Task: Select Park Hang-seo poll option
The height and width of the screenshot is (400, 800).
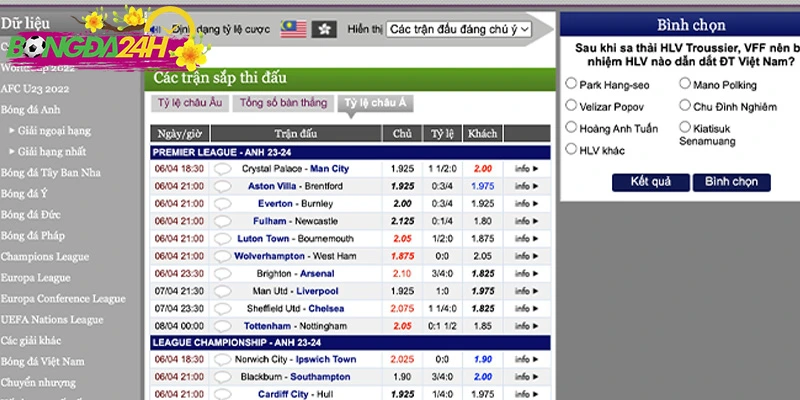Action: 571,83
